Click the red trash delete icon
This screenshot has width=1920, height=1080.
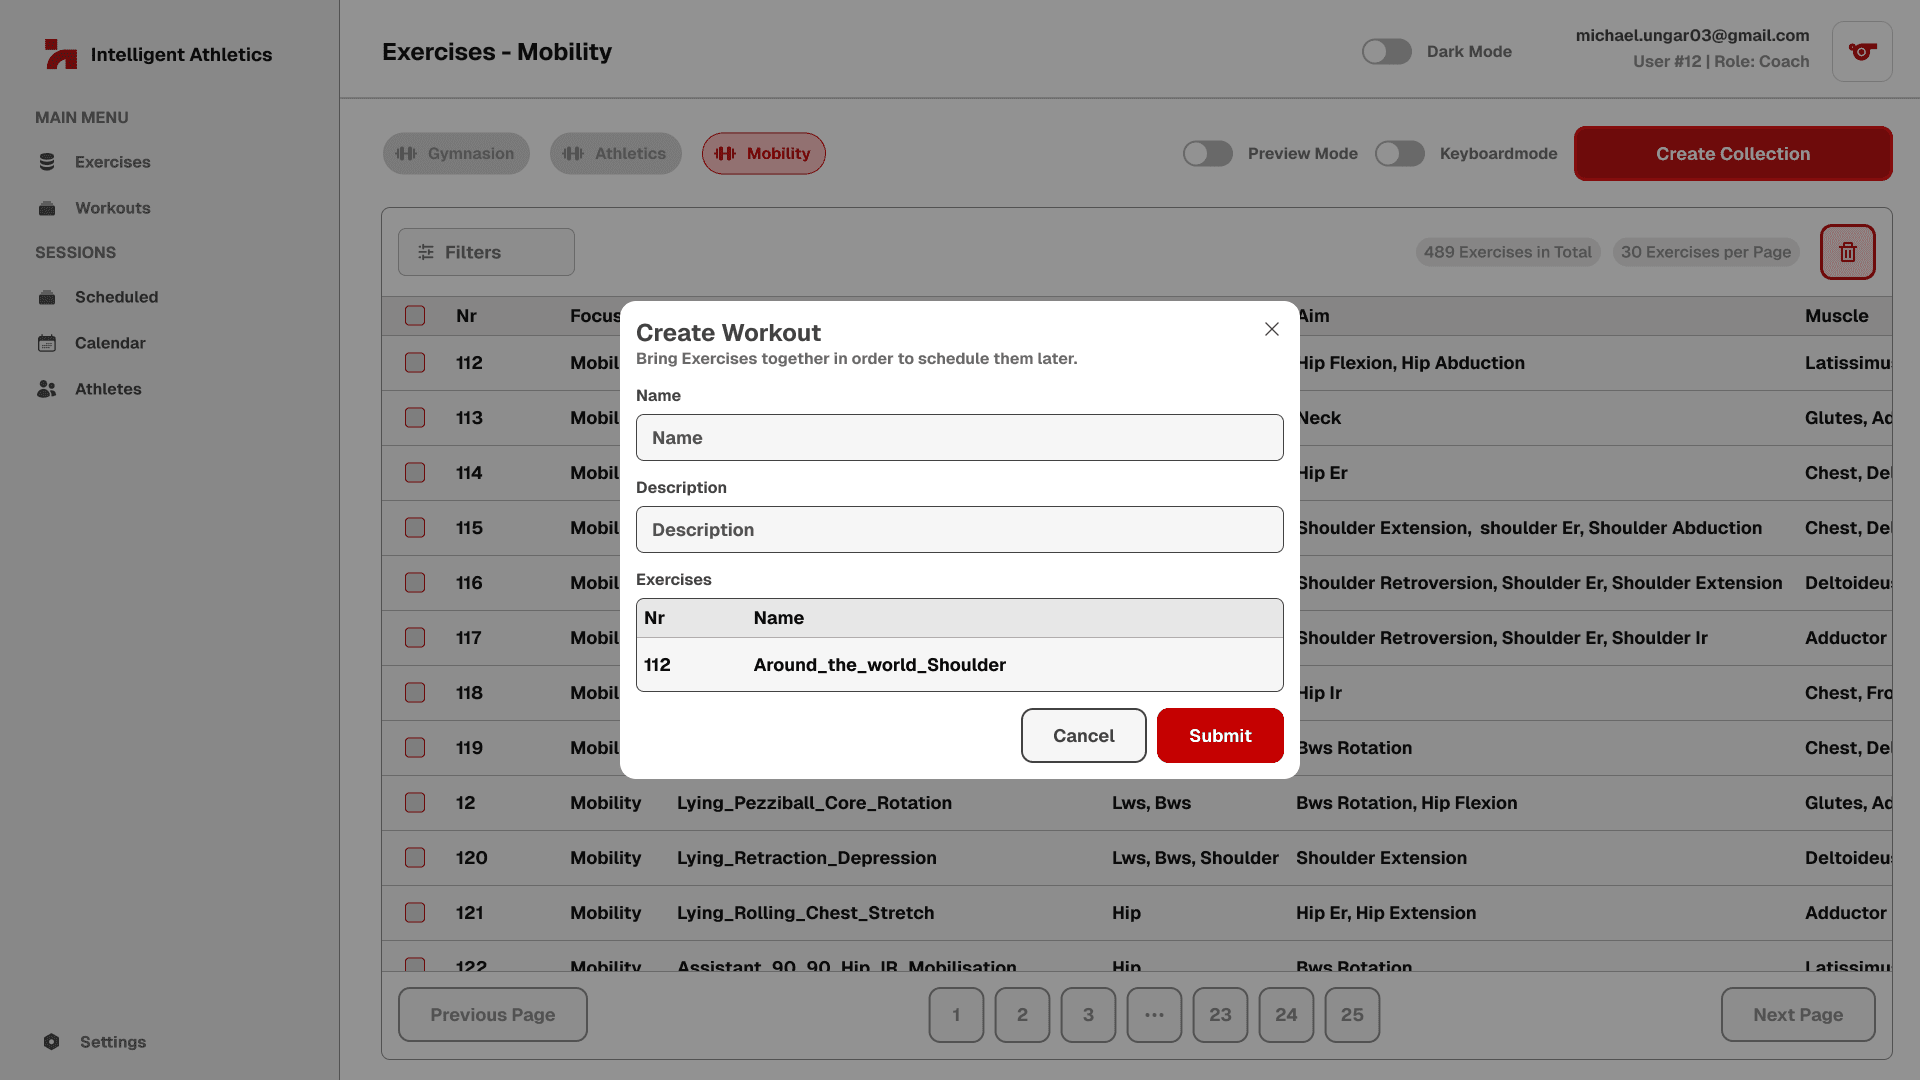(x=1847, y=252)
